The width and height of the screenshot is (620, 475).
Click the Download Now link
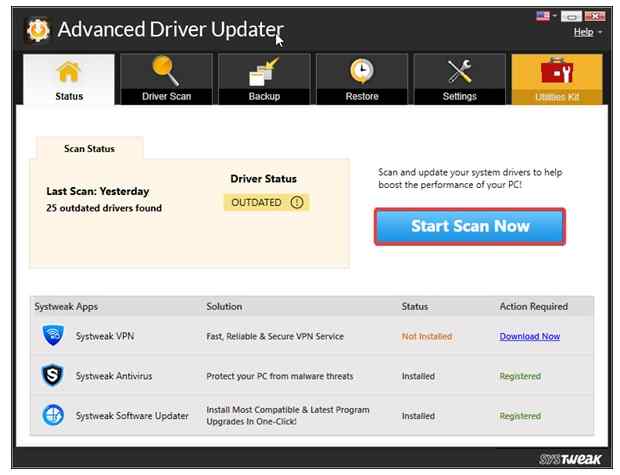(529, 337)
